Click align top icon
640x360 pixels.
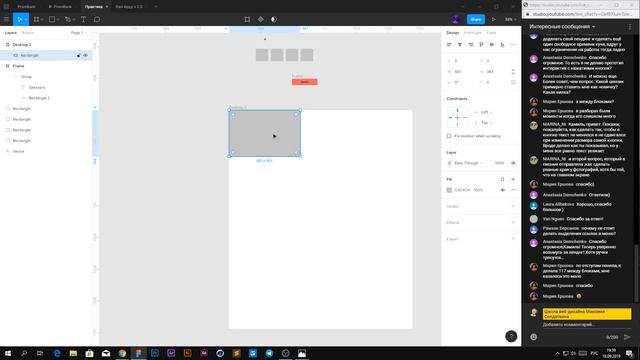point(481,44)
